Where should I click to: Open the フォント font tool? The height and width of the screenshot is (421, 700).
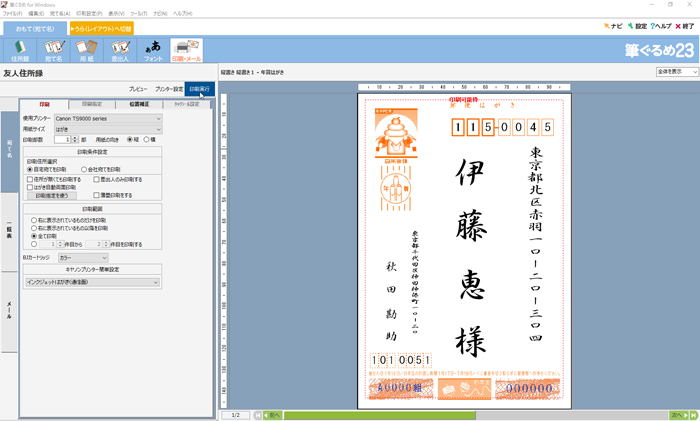coord(153,49)
